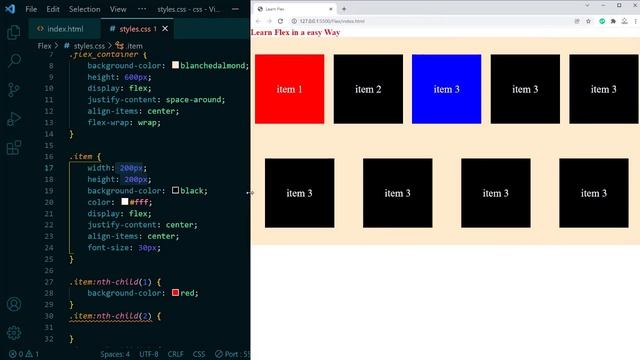Click the VS Code logo icon
Image resolution: width=640 pixels, height=360 pixels.
(10, 9)
